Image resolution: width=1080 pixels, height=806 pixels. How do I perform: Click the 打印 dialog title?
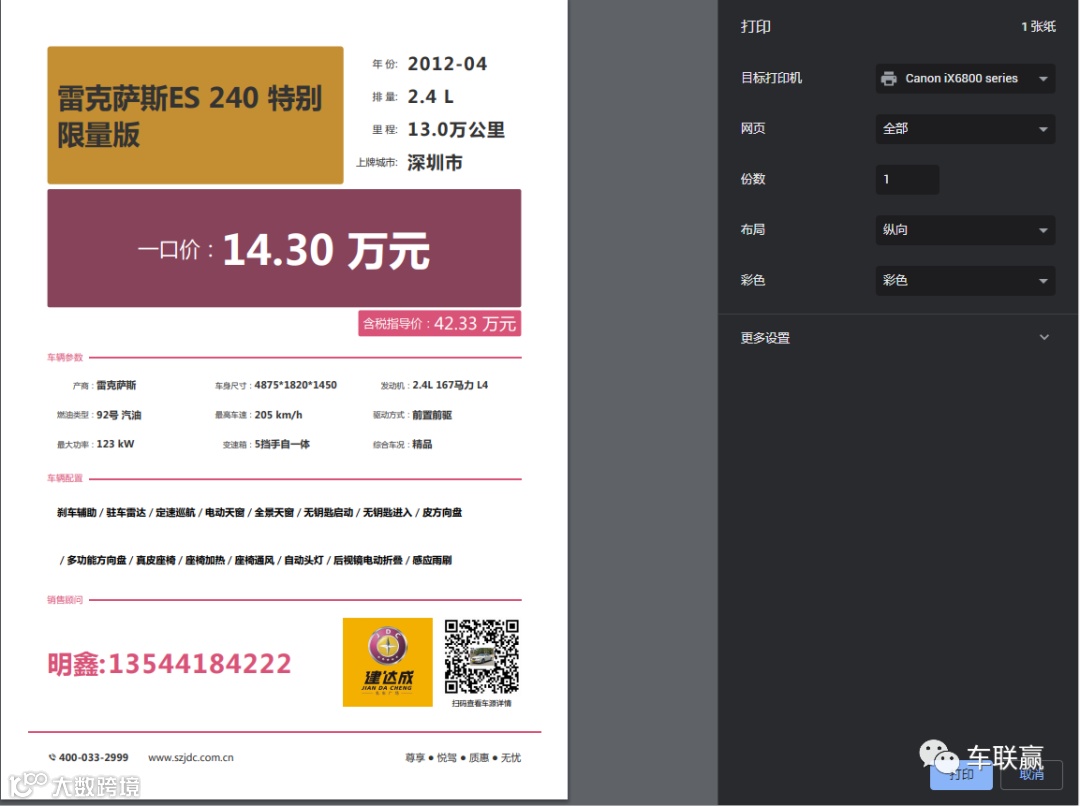click(x=756, y=26)
